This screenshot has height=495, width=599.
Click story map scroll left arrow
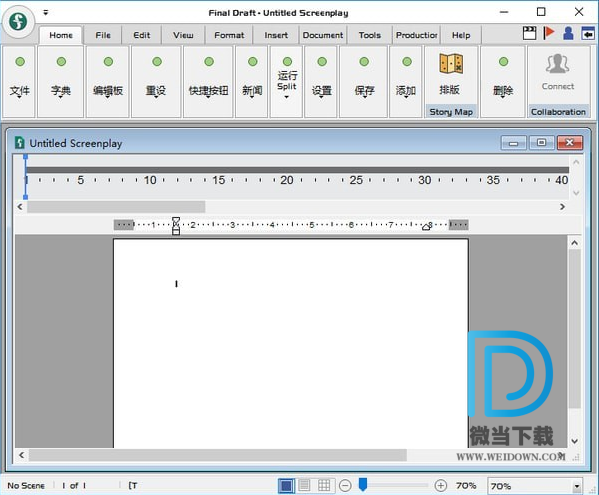coord(20,207)
